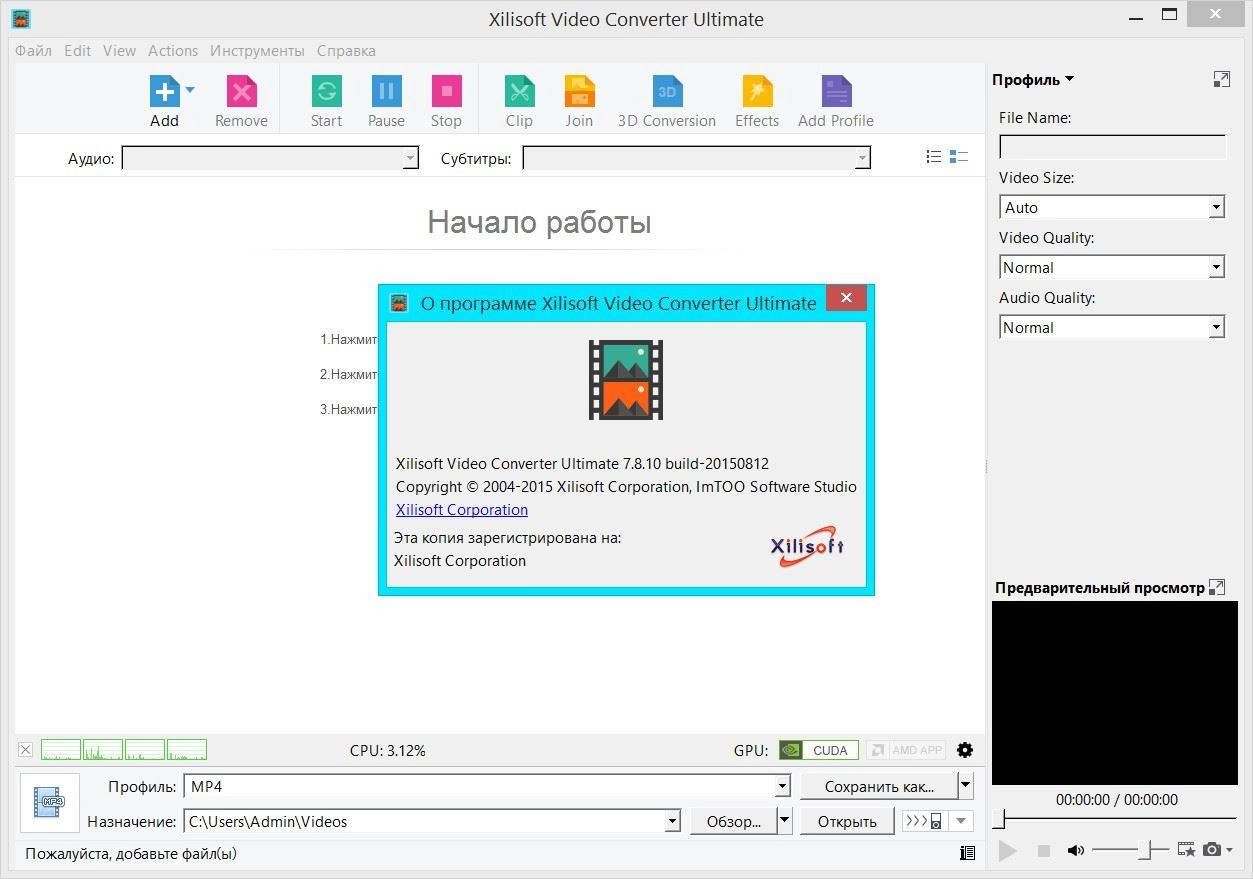The image size is (1253, 879).
Task: Click the CPU usage graphs
Action: point(124,750)
